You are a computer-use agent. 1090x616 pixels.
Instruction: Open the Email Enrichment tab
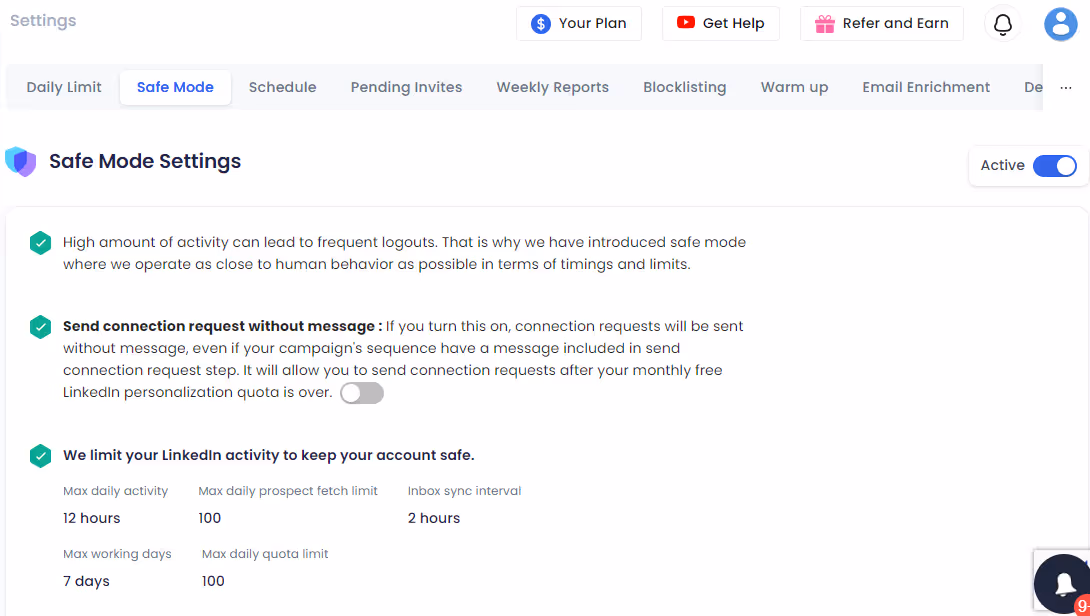926,87
